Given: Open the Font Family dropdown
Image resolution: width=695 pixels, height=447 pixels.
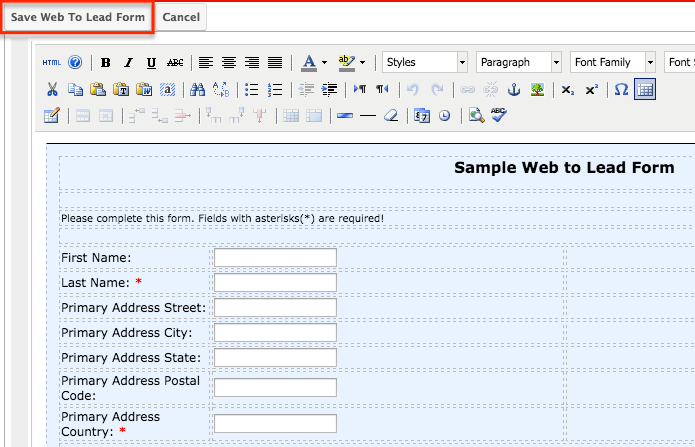Looking at the screenshot, I should [x=613, y=62].
